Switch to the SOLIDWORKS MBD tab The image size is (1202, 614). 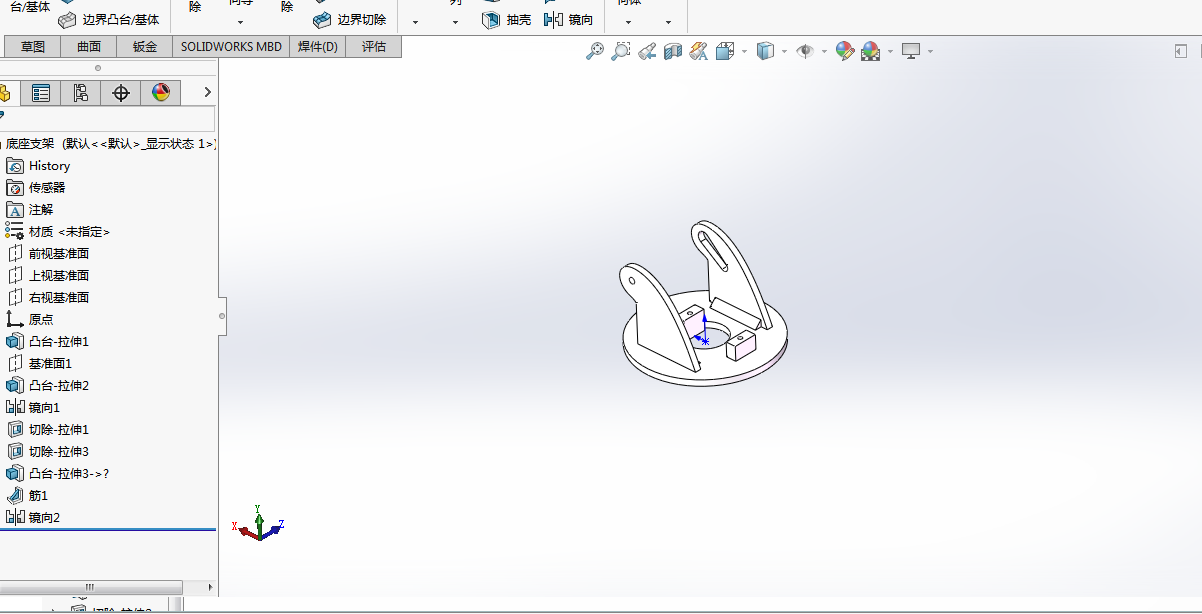coord(231,46)
